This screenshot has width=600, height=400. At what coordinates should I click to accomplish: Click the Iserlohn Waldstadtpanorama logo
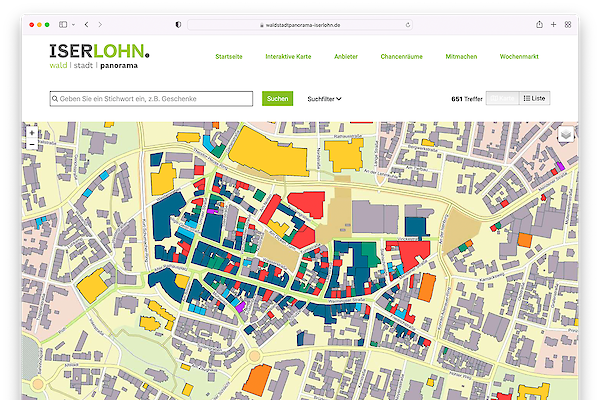[x=99, y=57]
